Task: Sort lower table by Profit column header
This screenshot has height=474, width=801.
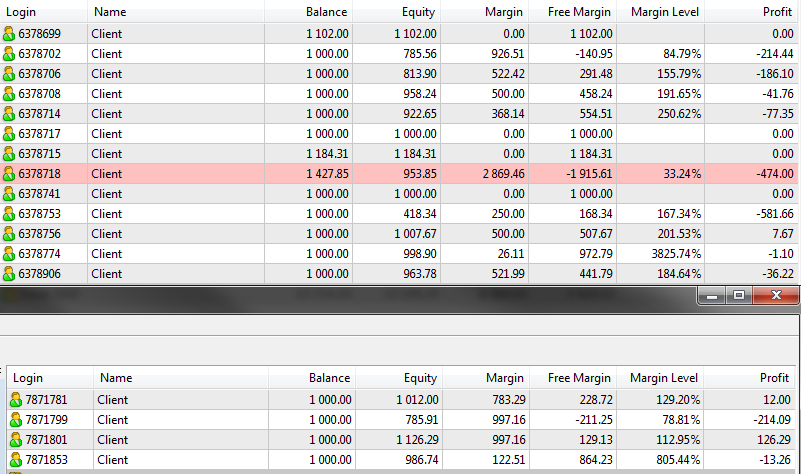Action: point(750,378)
